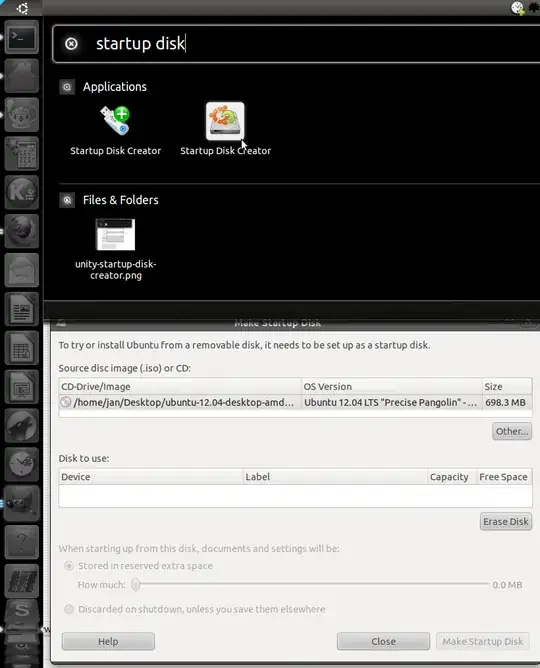The height and width of the screenshot is (668, 540).
Task: Select the ubuntu-12.04-desktop-amd ISO row
Action: pyautogui.click(x=295, y=402)
